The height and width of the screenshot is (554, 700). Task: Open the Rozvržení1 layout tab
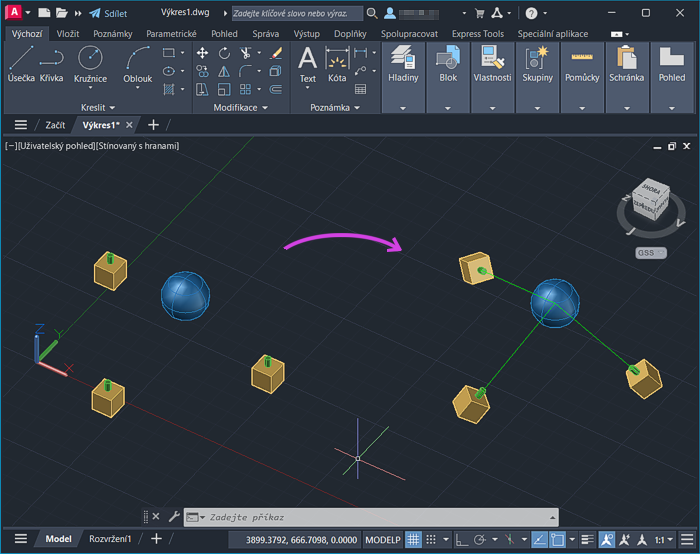coord(110,540)
